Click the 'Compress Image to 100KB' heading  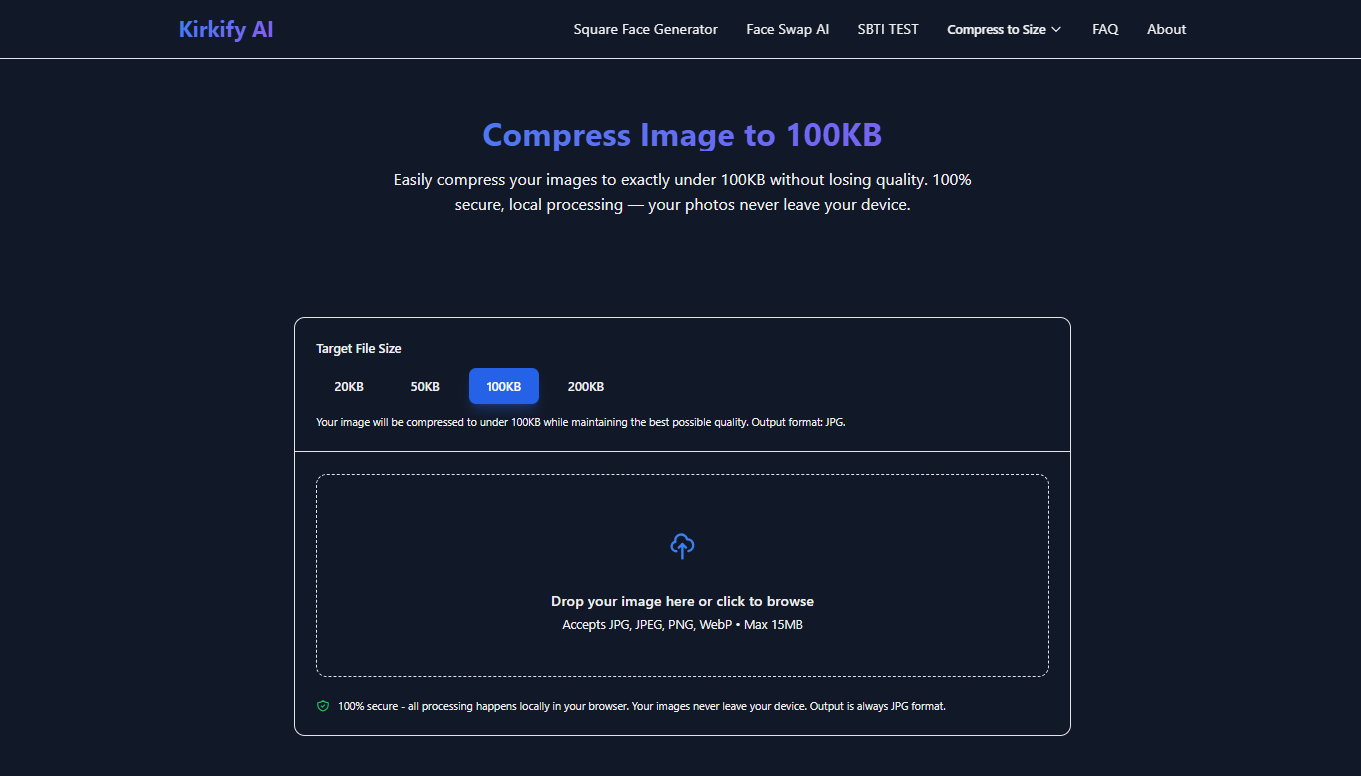tap(682, 135)
